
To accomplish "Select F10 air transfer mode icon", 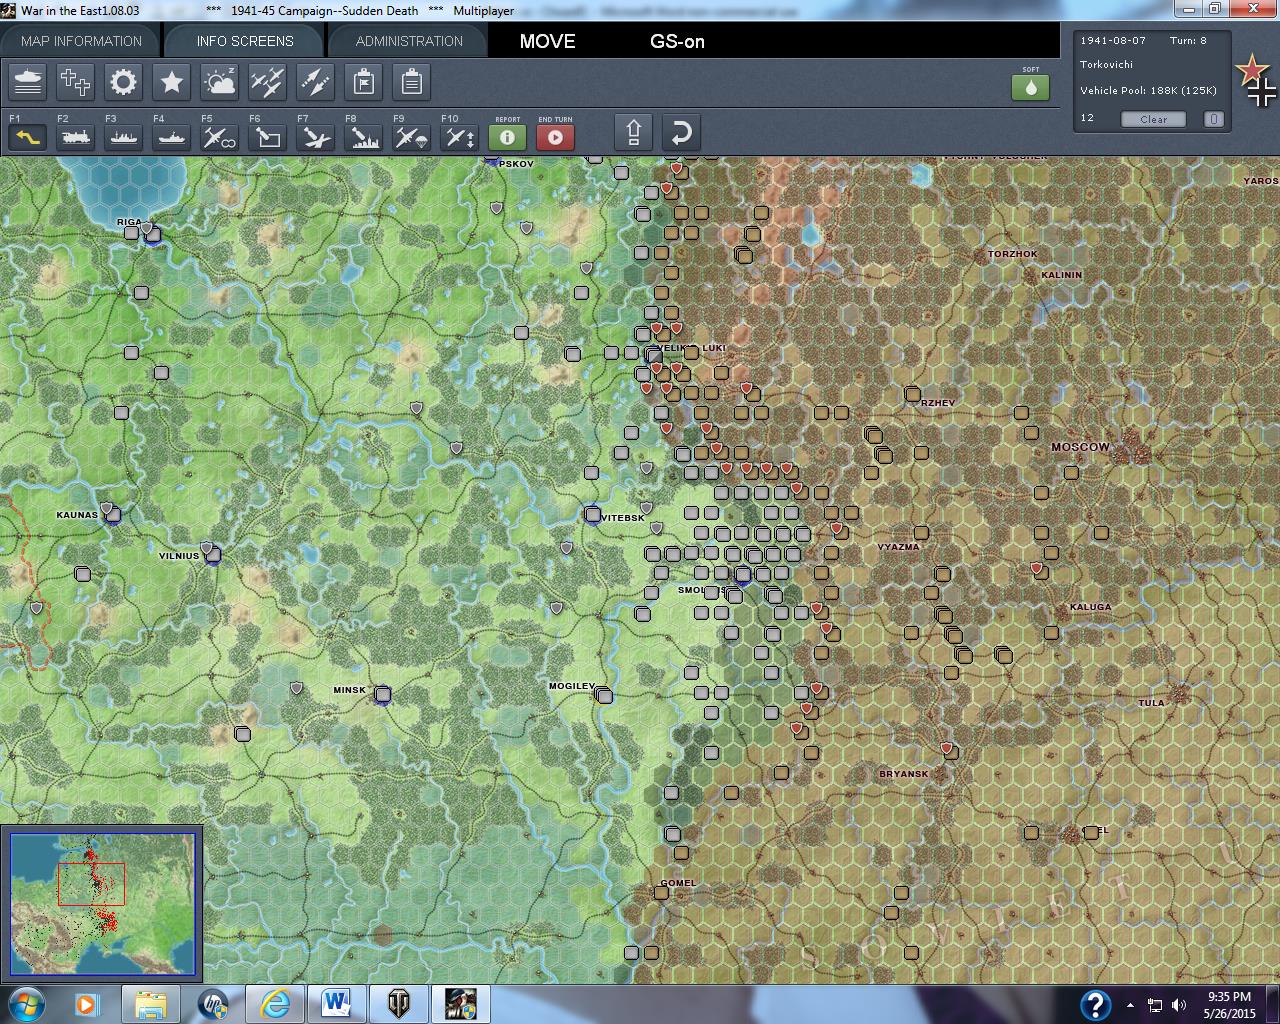I will [460, 137].
